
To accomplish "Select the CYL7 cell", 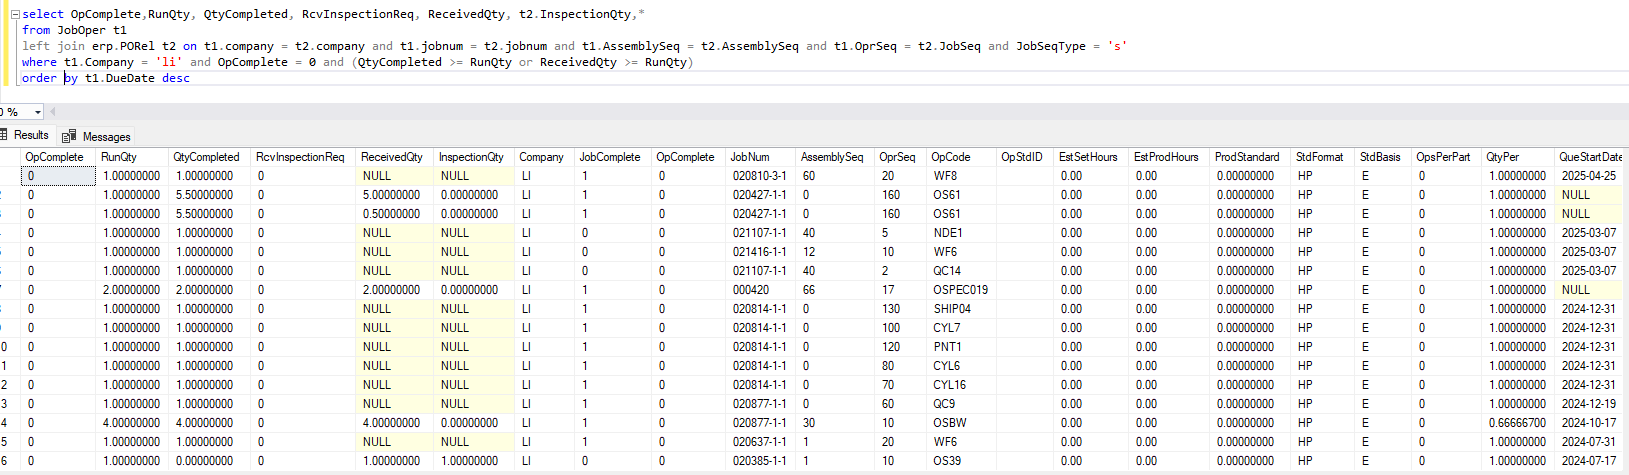I will [x=961, y=328].
